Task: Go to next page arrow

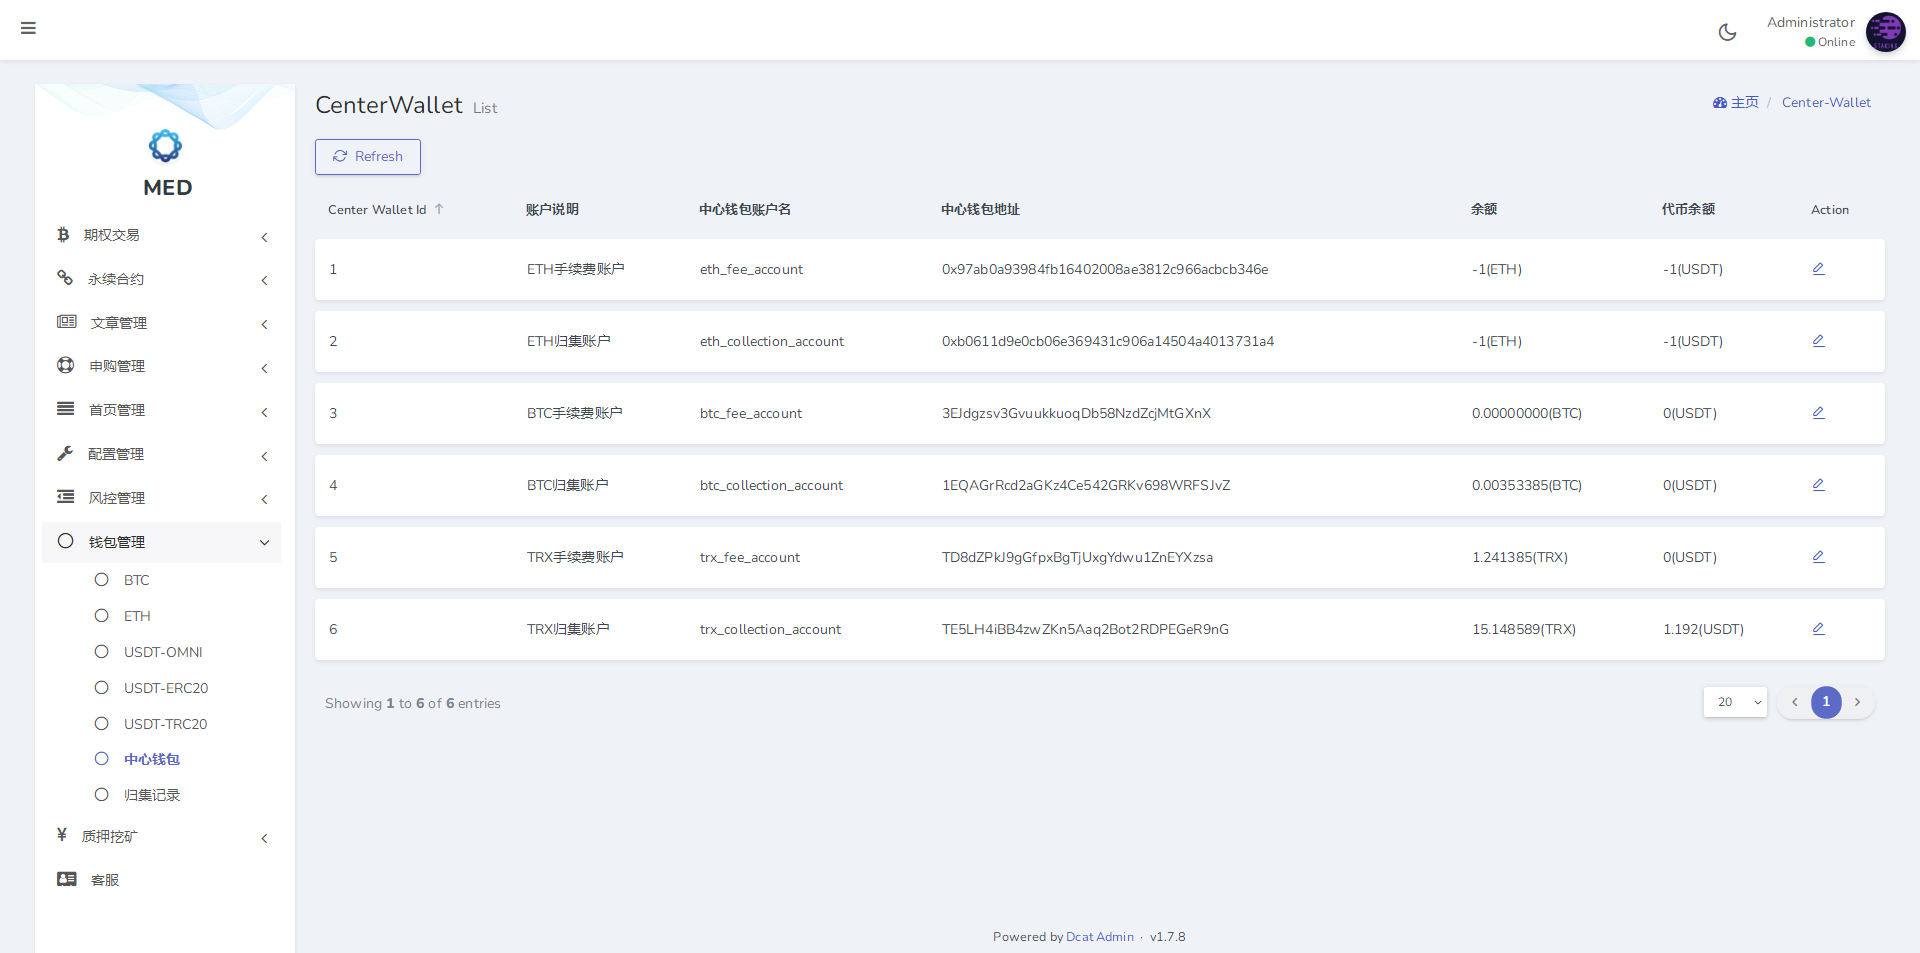Action: click(1857, 702)
